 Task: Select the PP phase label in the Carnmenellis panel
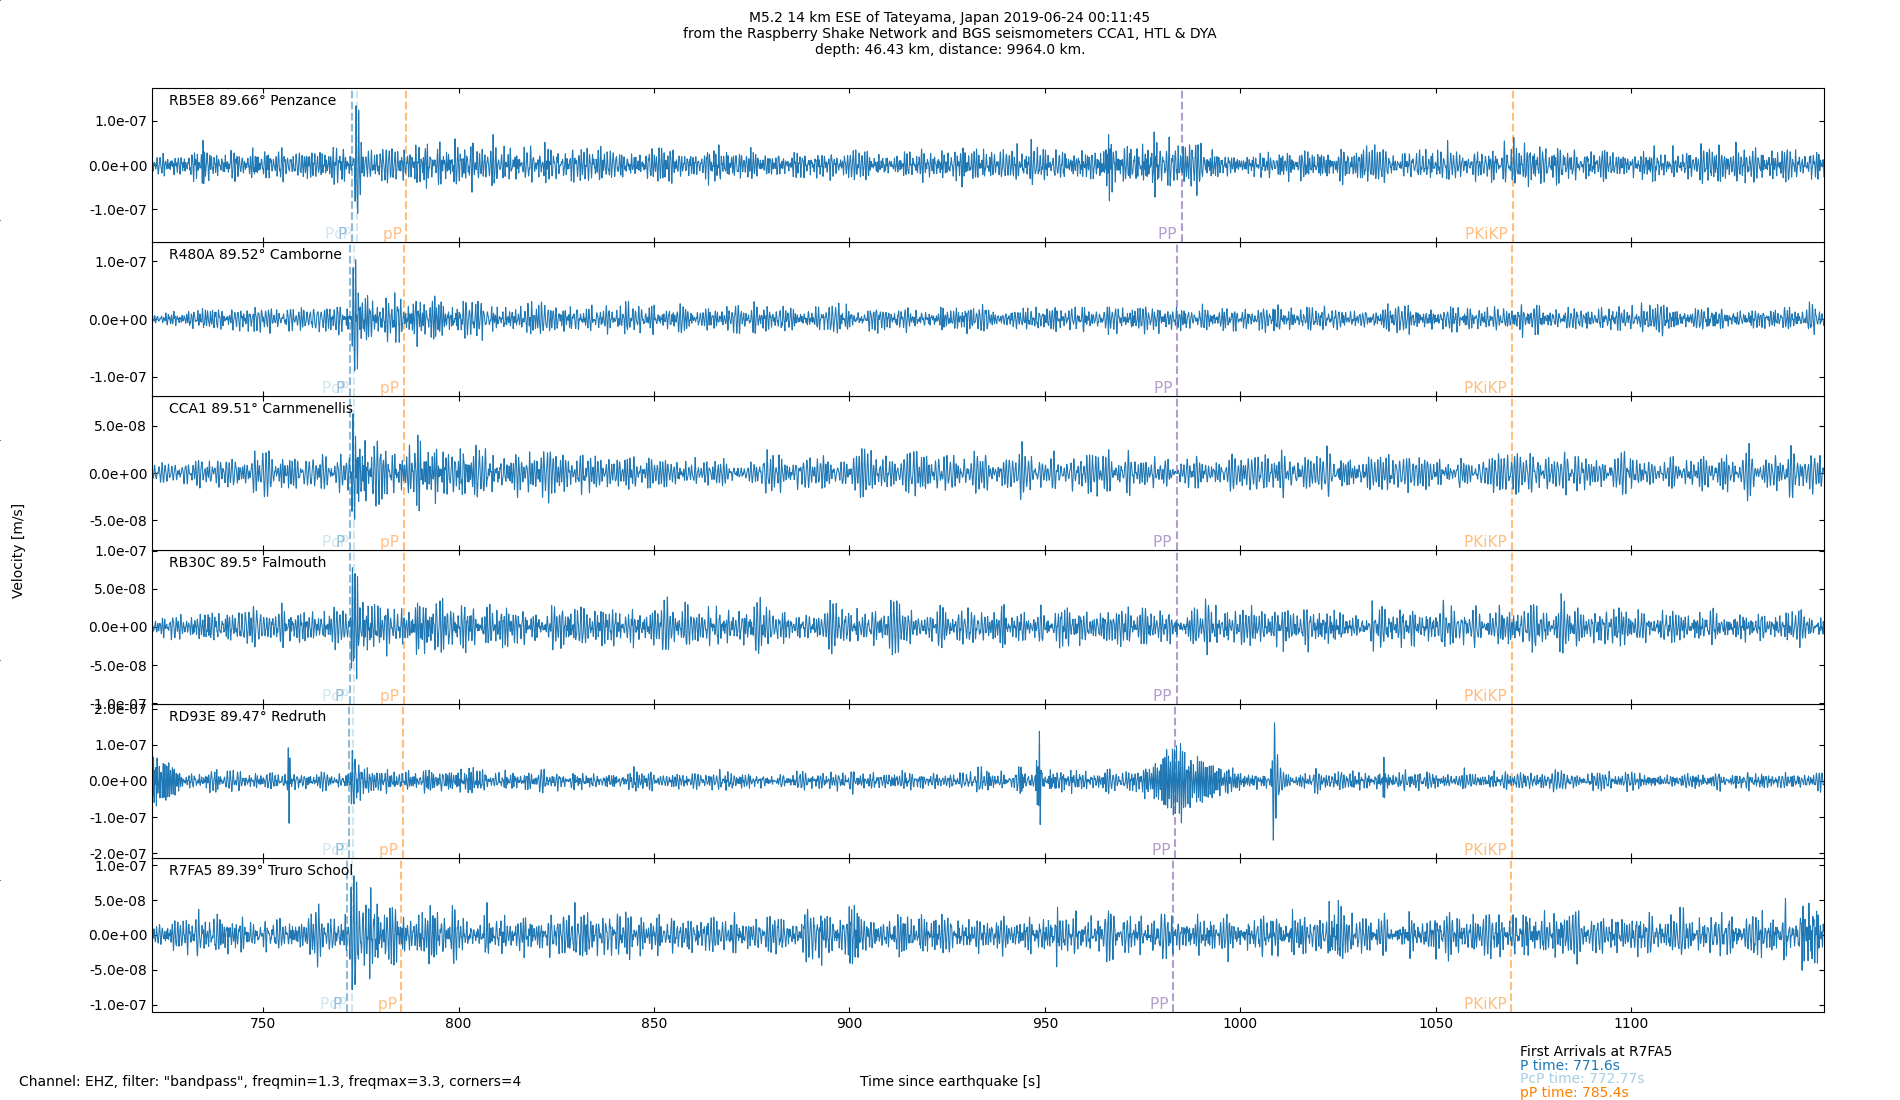pyautogui.click(x=1162, y=542)
